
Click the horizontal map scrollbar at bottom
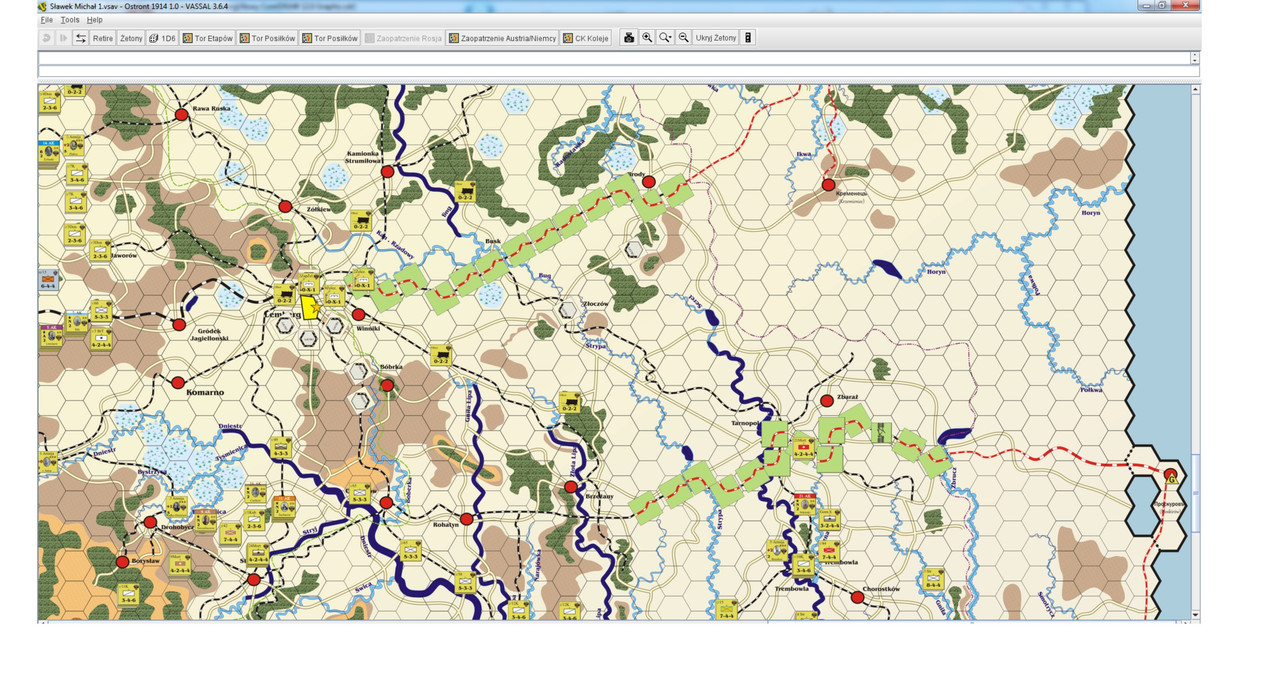(x=614, y=621)
